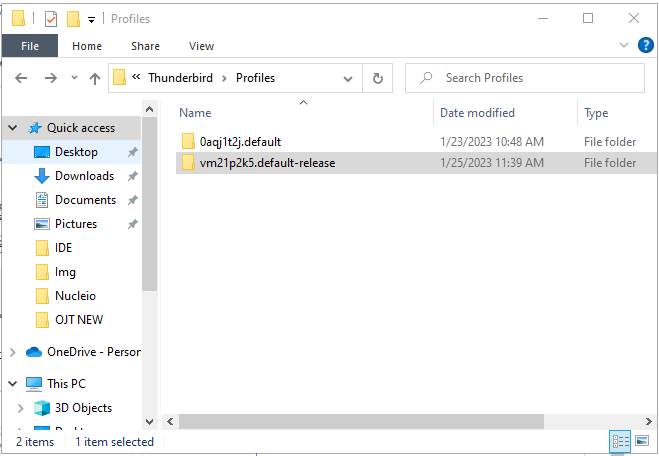
Task: Click the sort direction arrow above Name
Action: (x=303, y=103)
